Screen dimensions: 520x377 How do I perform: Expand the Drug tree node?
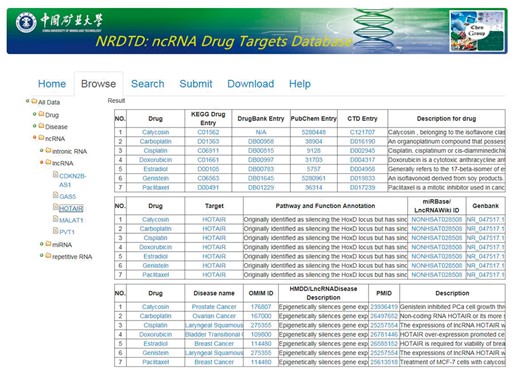(x=34, y=114)
